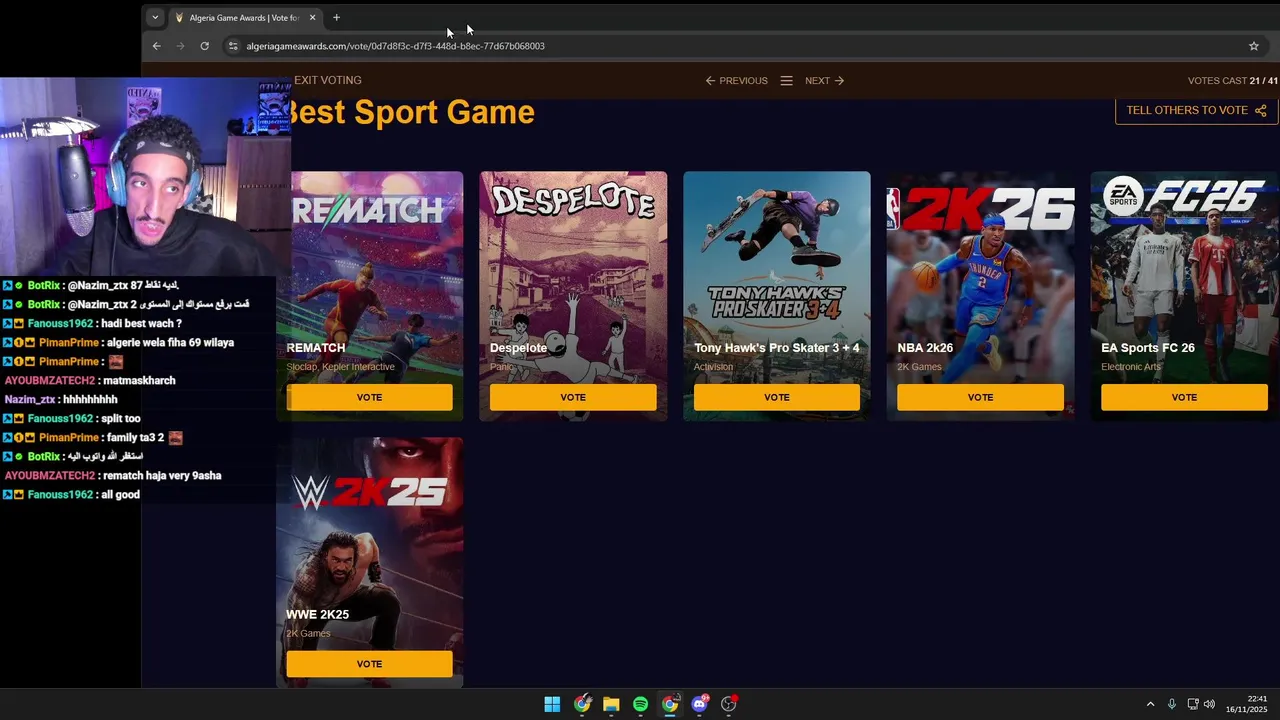1280x720 pixels.
Task: Open OBS Studio from the taskbar
Action: pos(729,704)
